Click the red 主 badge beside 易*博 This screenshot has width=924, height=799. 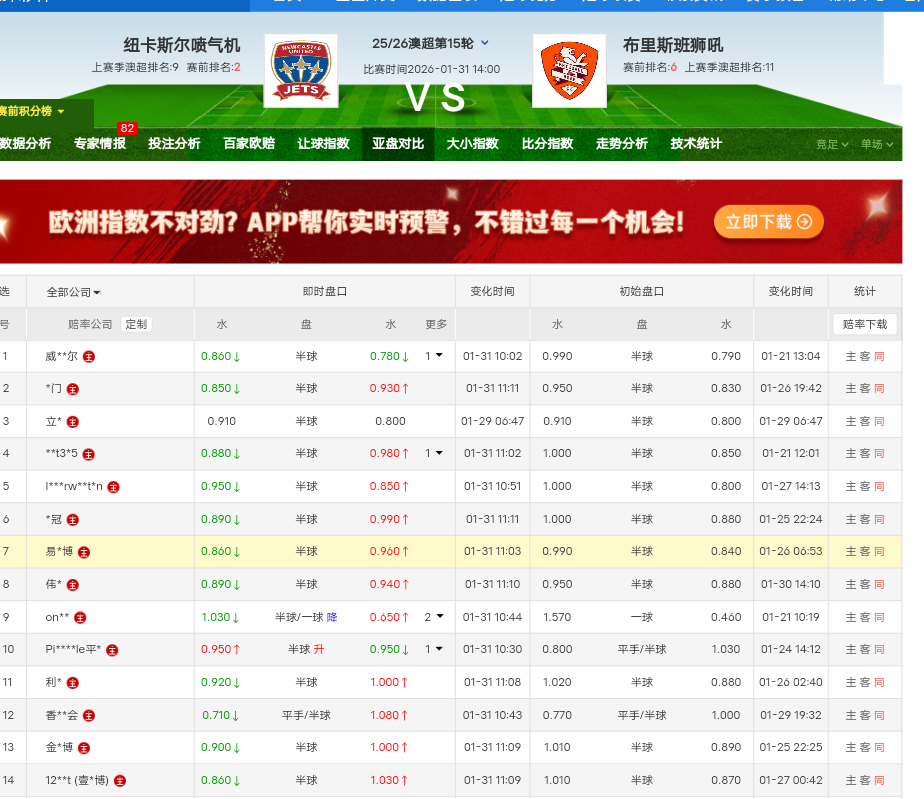click(84, 552)
